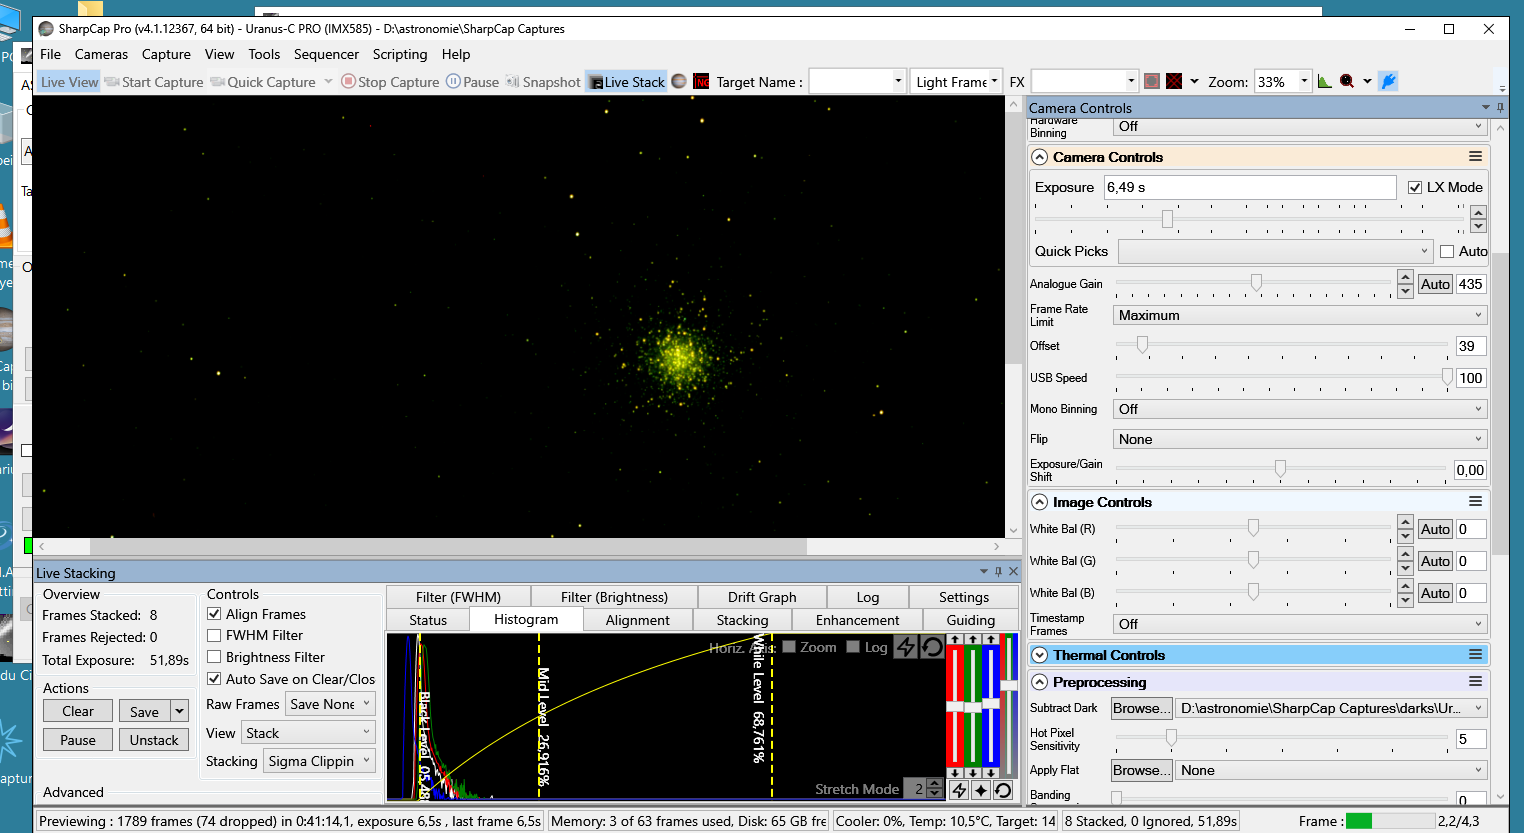The height and width of the screenshot is (833, 1524).
Task: Click the blue focus assistant icon in toolbar
Action: pos(1388,82)
